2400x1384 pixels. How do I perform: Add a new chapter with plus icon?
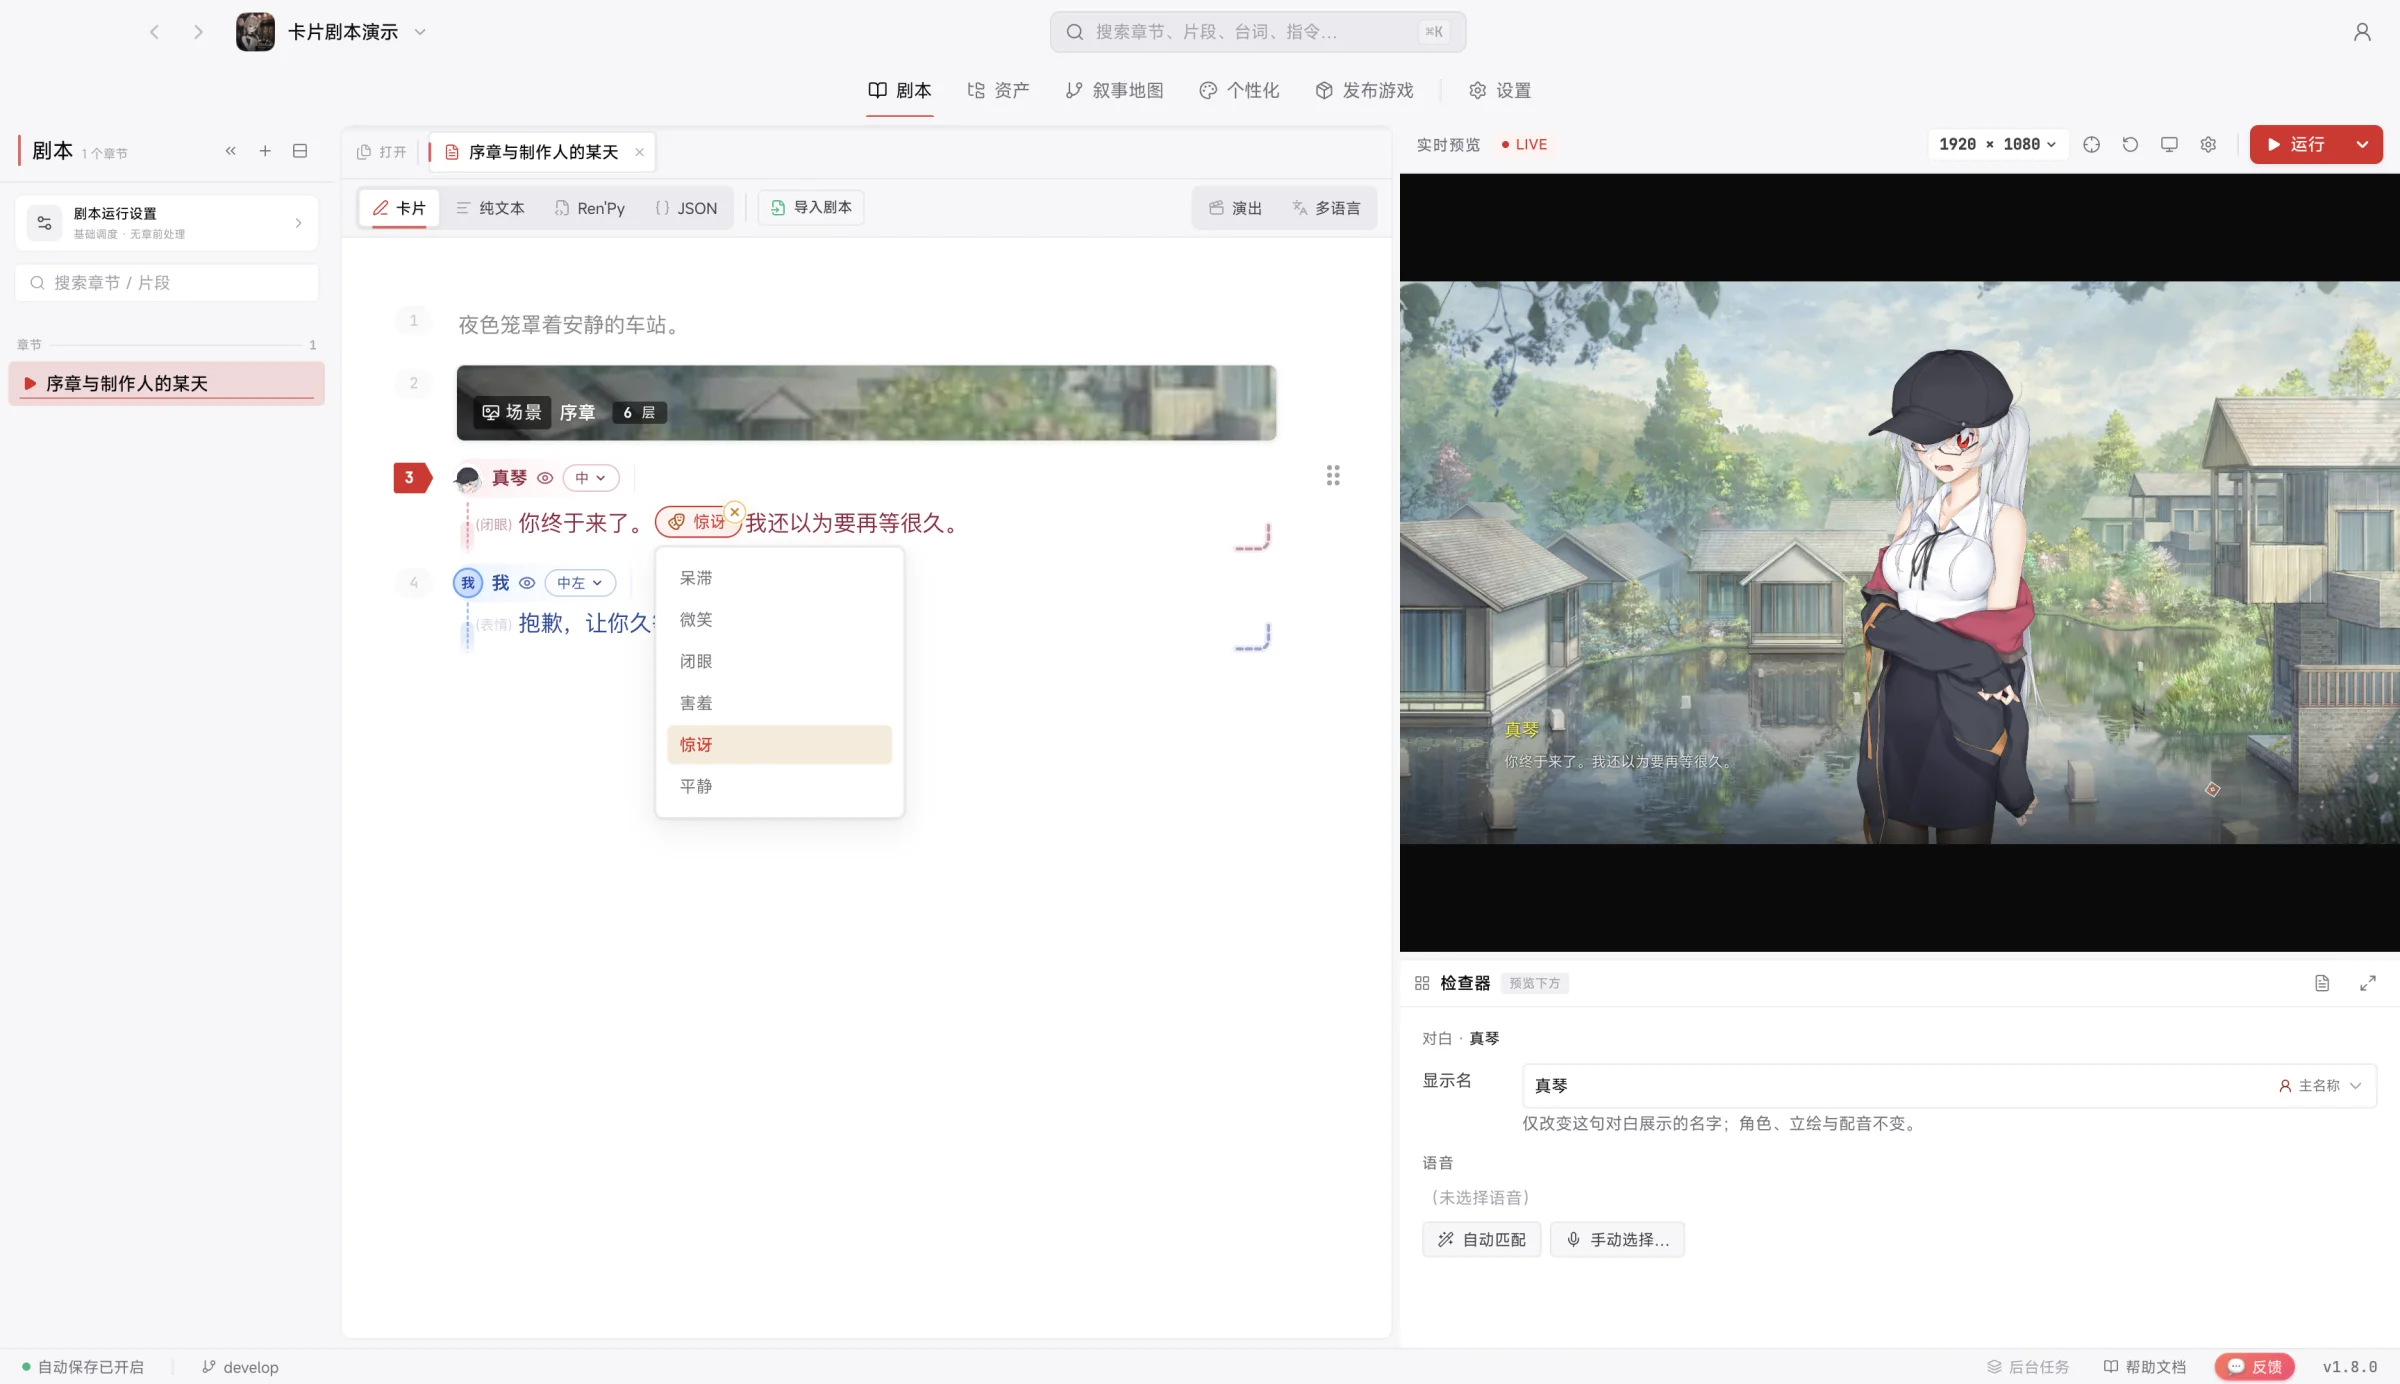point(265,151)
